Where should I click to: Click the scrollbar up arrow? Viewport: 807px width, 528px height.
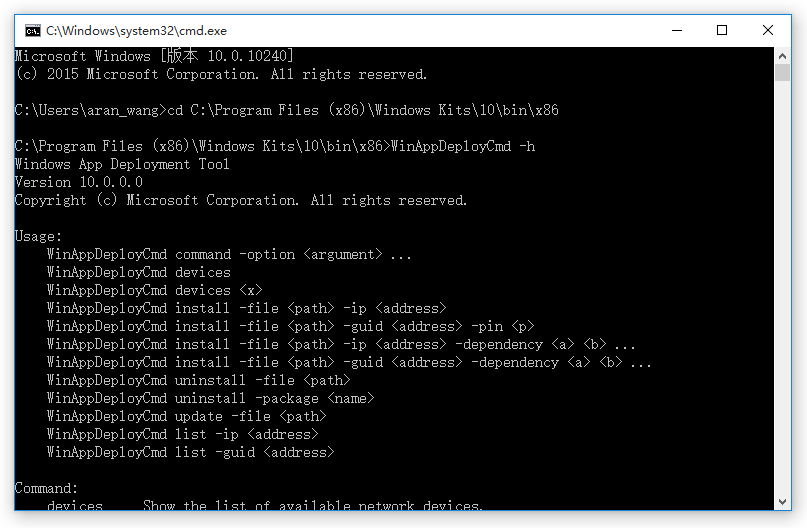click(782, 56)
